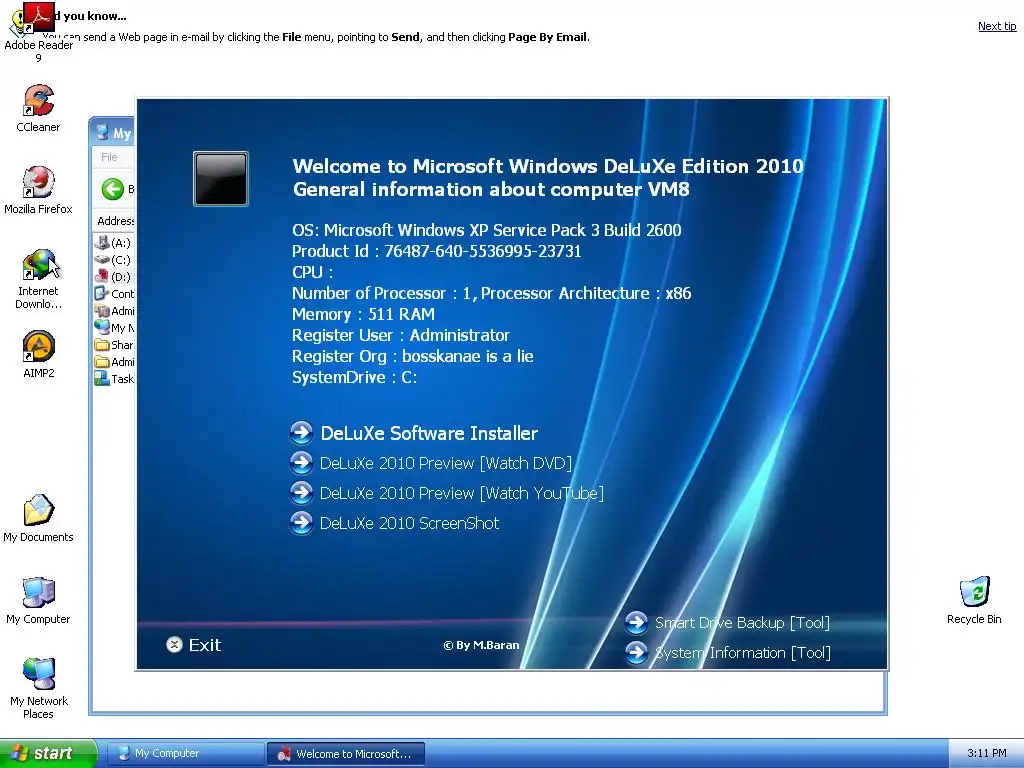Click the arrow icon beside Watch DVD preview
The height and width of the screenshot is (768, 1024).
(302, 462)
